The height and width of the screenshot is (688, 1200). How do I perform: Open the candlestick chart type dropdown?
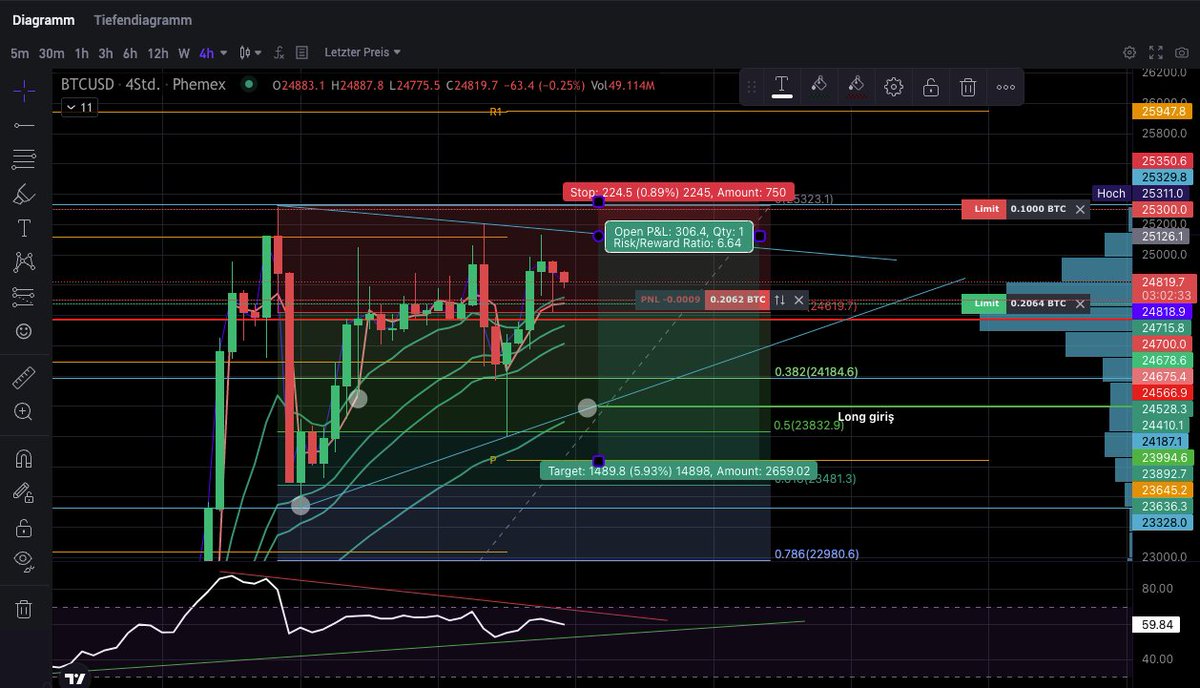(x=250, y=52)
